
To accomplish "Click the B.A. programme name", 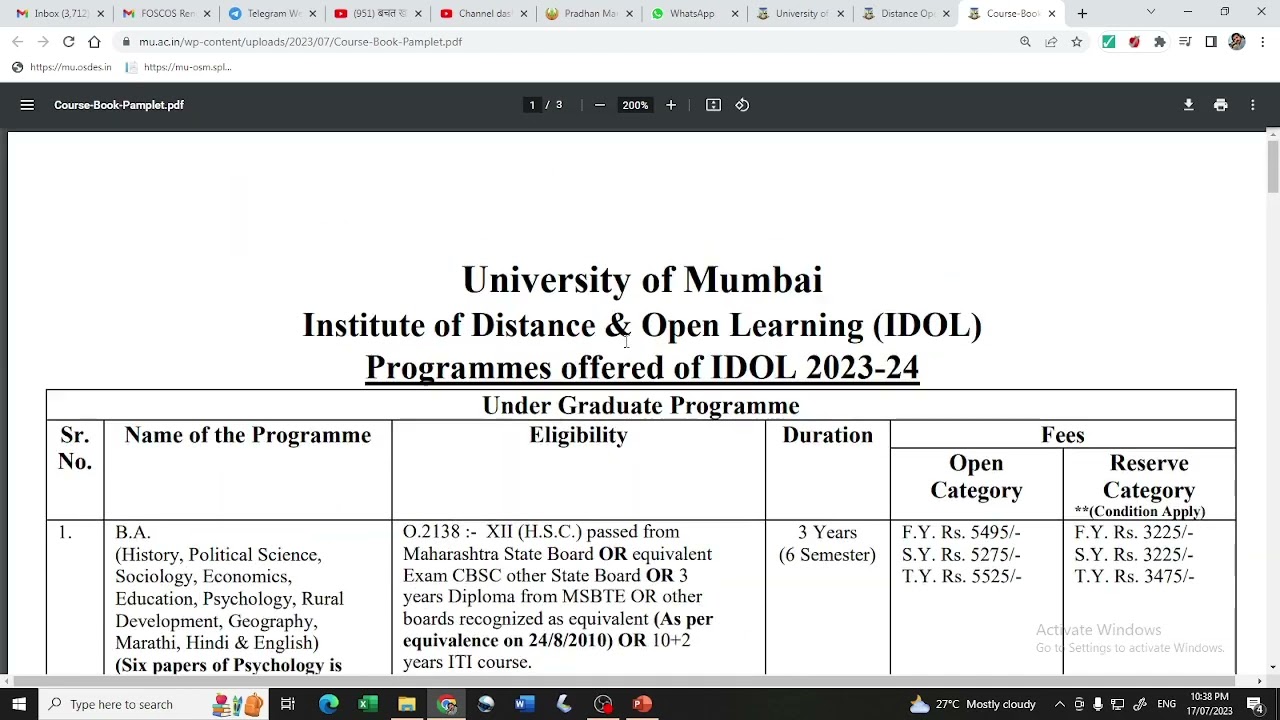I will tap(132, 532).
